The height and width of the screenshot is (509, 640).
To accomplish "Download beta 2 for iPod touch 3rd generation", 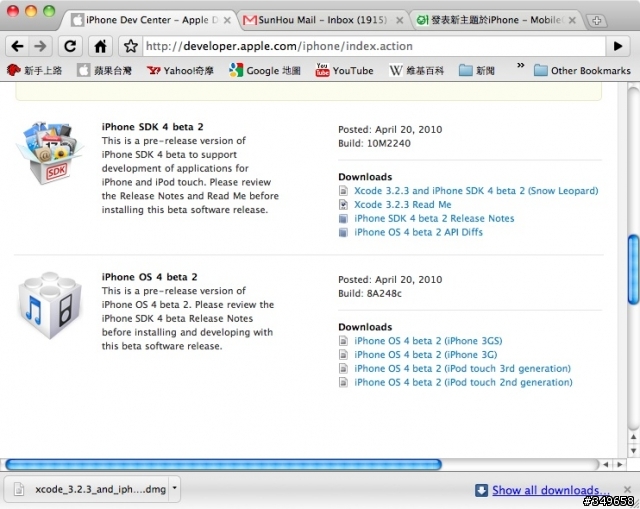I will [462, 369].
